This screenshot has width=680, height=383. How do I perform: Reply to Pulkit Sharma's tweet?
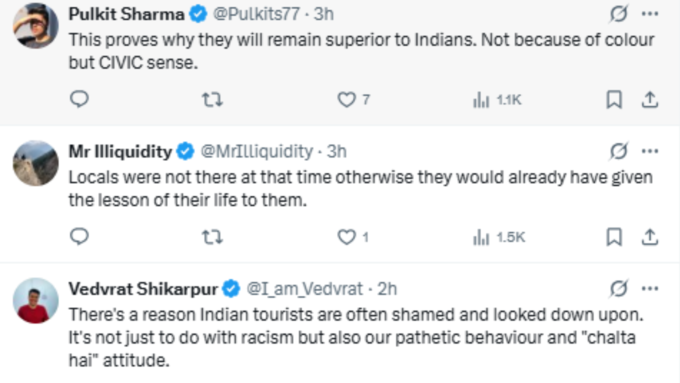click(x=79, y=99)
